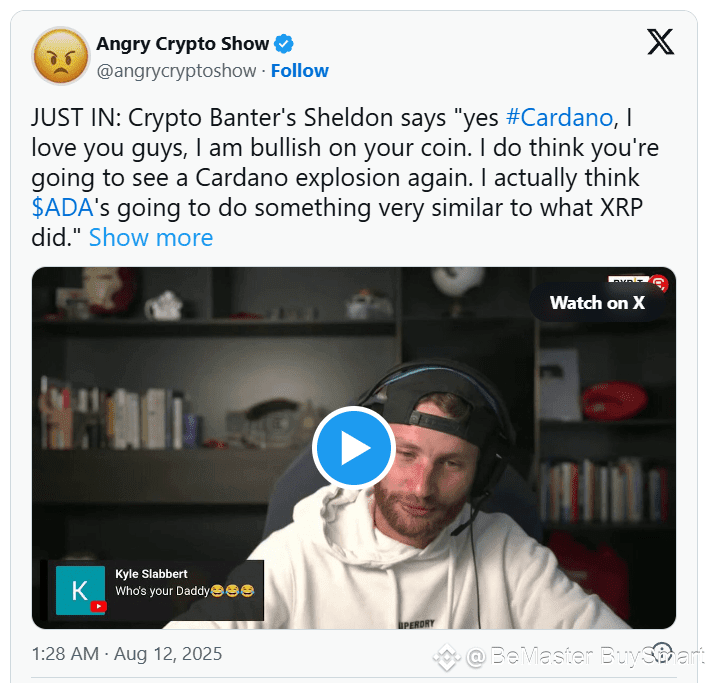
Task: Play the embedded video
Action: click(x=354, y=447)
